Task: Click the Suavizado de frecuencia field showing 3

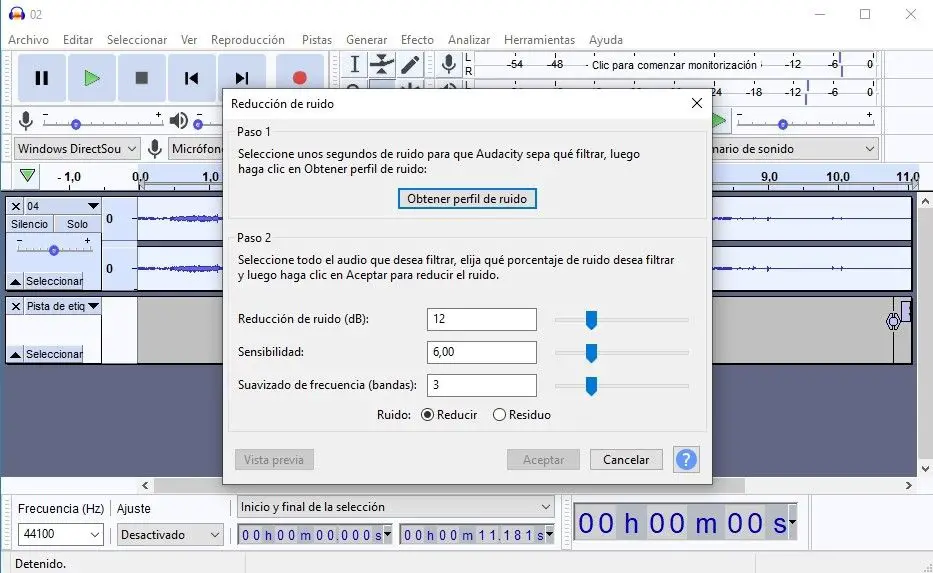Action: 482,386
